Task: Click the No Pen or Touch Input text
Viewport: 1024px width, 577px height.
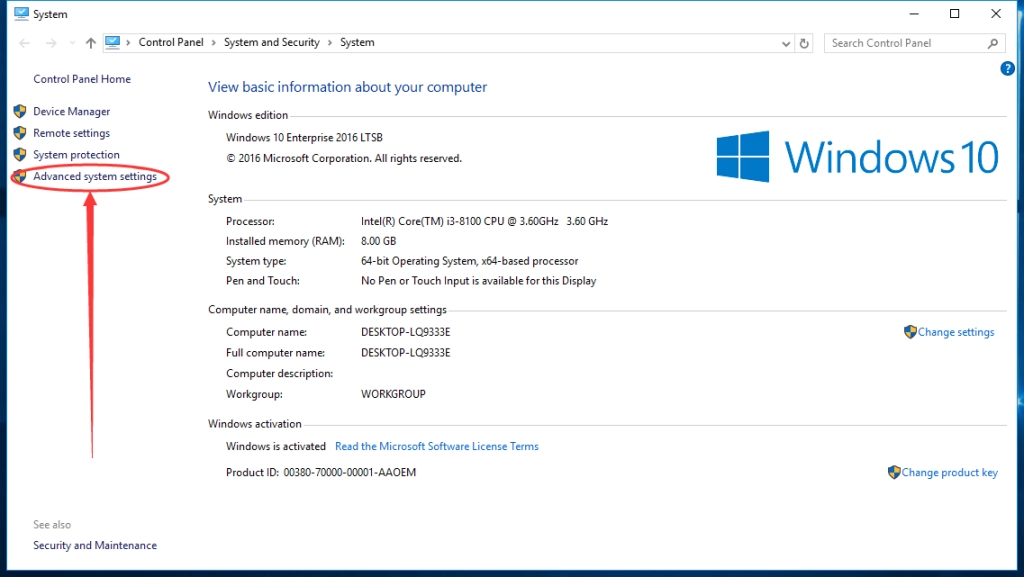Action: coord(479,281)
